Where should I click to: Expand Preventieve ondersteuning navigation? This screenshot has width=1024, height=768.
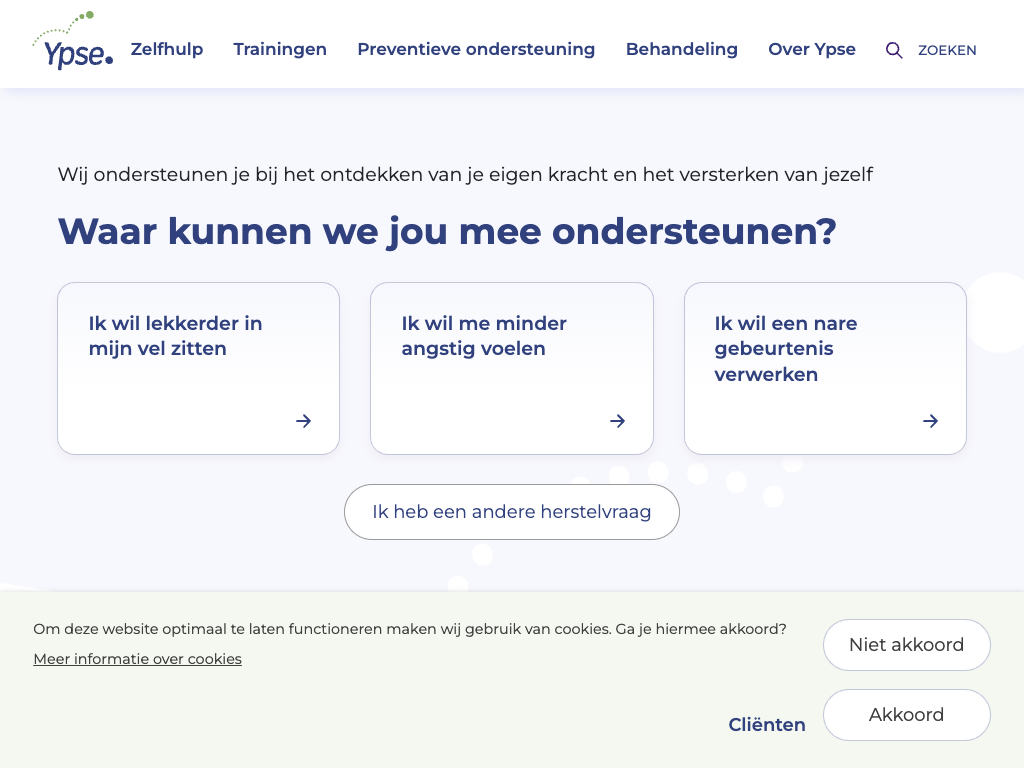(476, 49)
